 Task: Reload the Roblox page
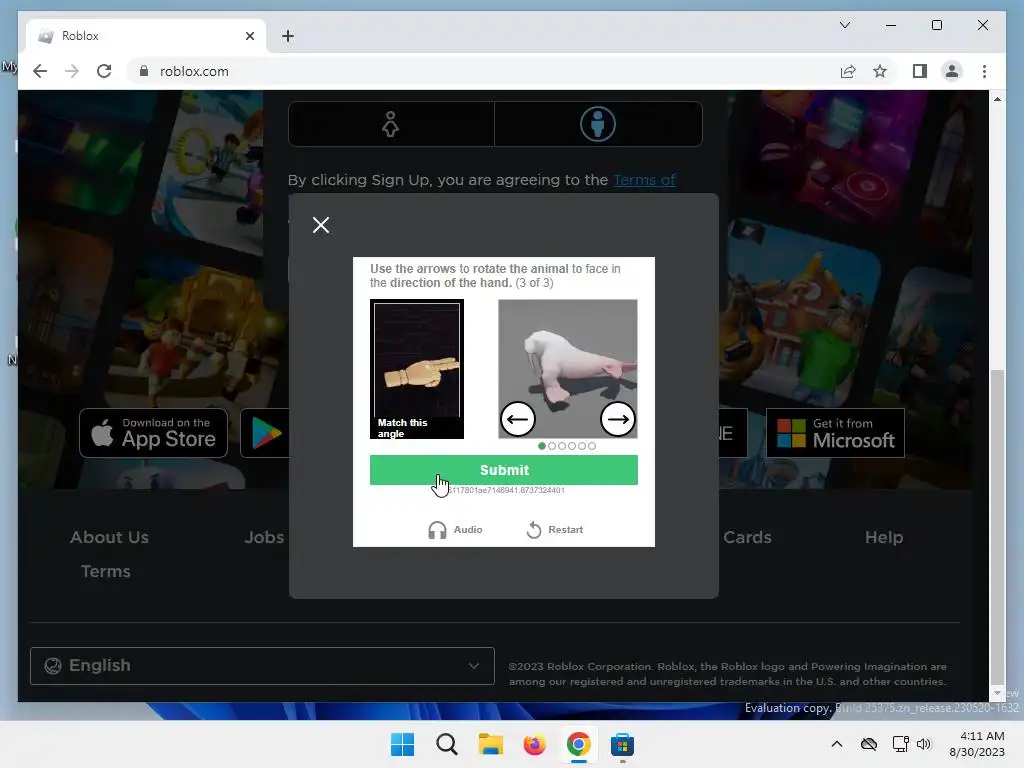click(104, 71)
